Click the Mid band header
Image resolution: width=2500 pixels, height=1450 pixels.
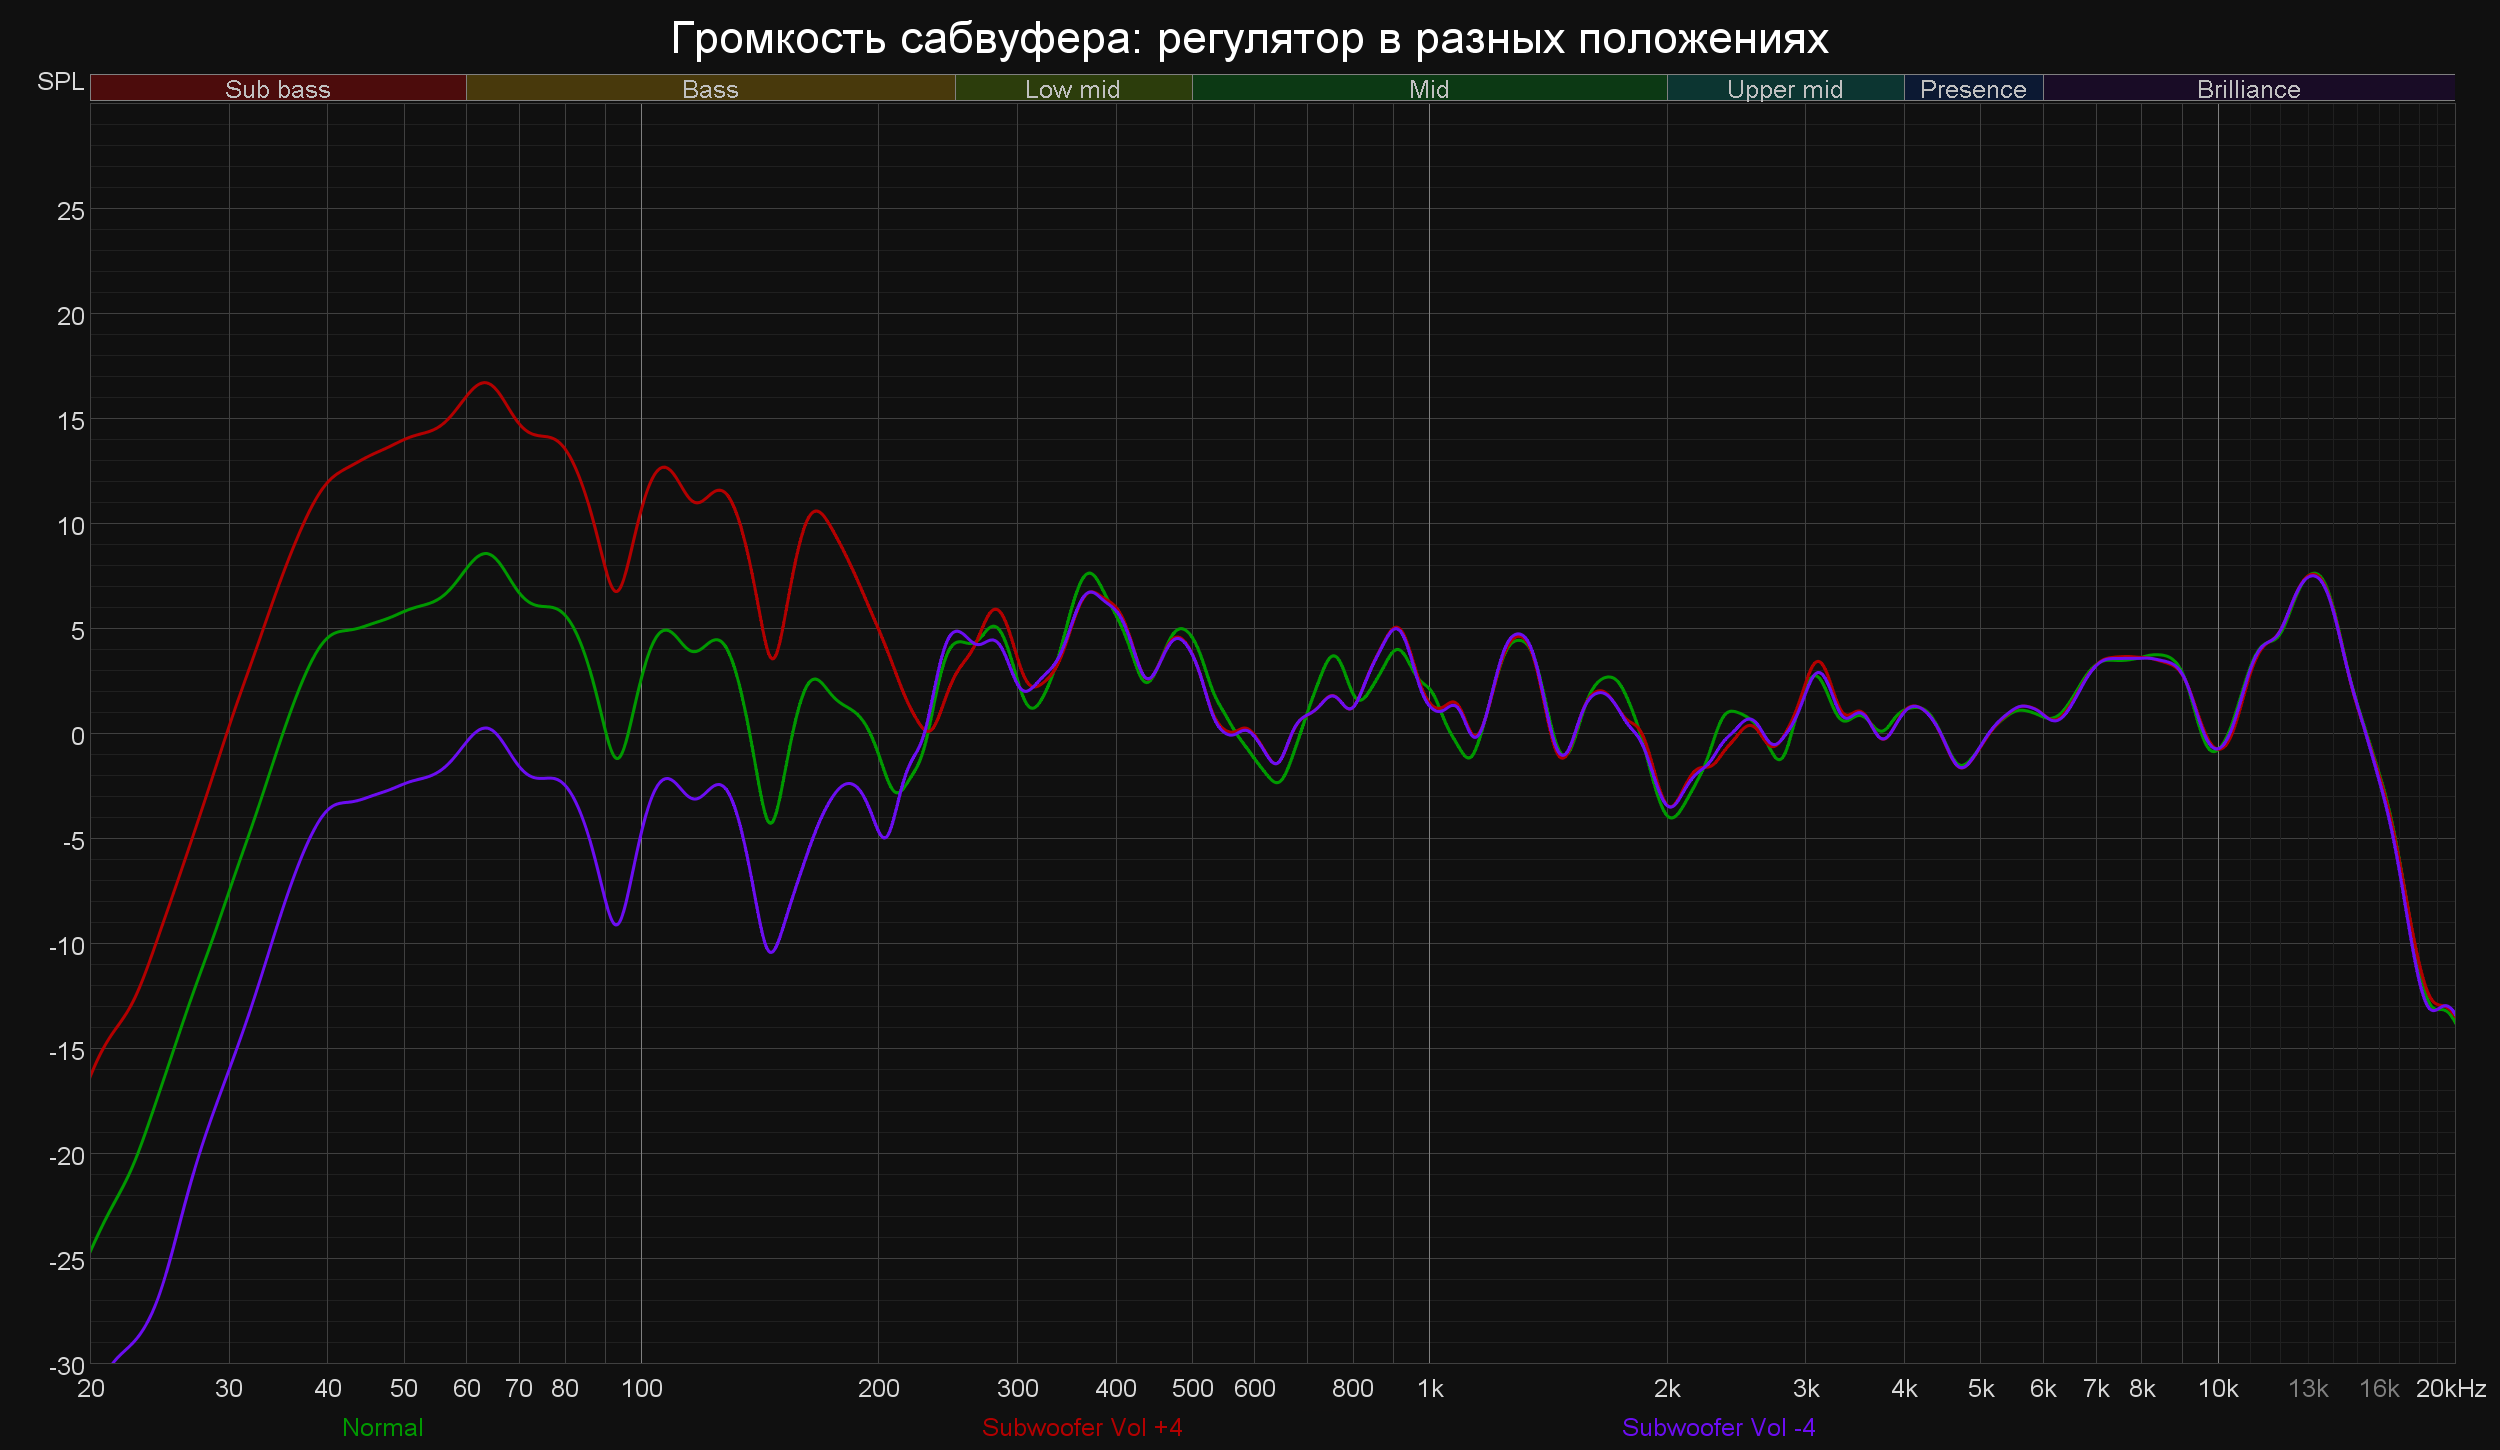pos(1429,89)
